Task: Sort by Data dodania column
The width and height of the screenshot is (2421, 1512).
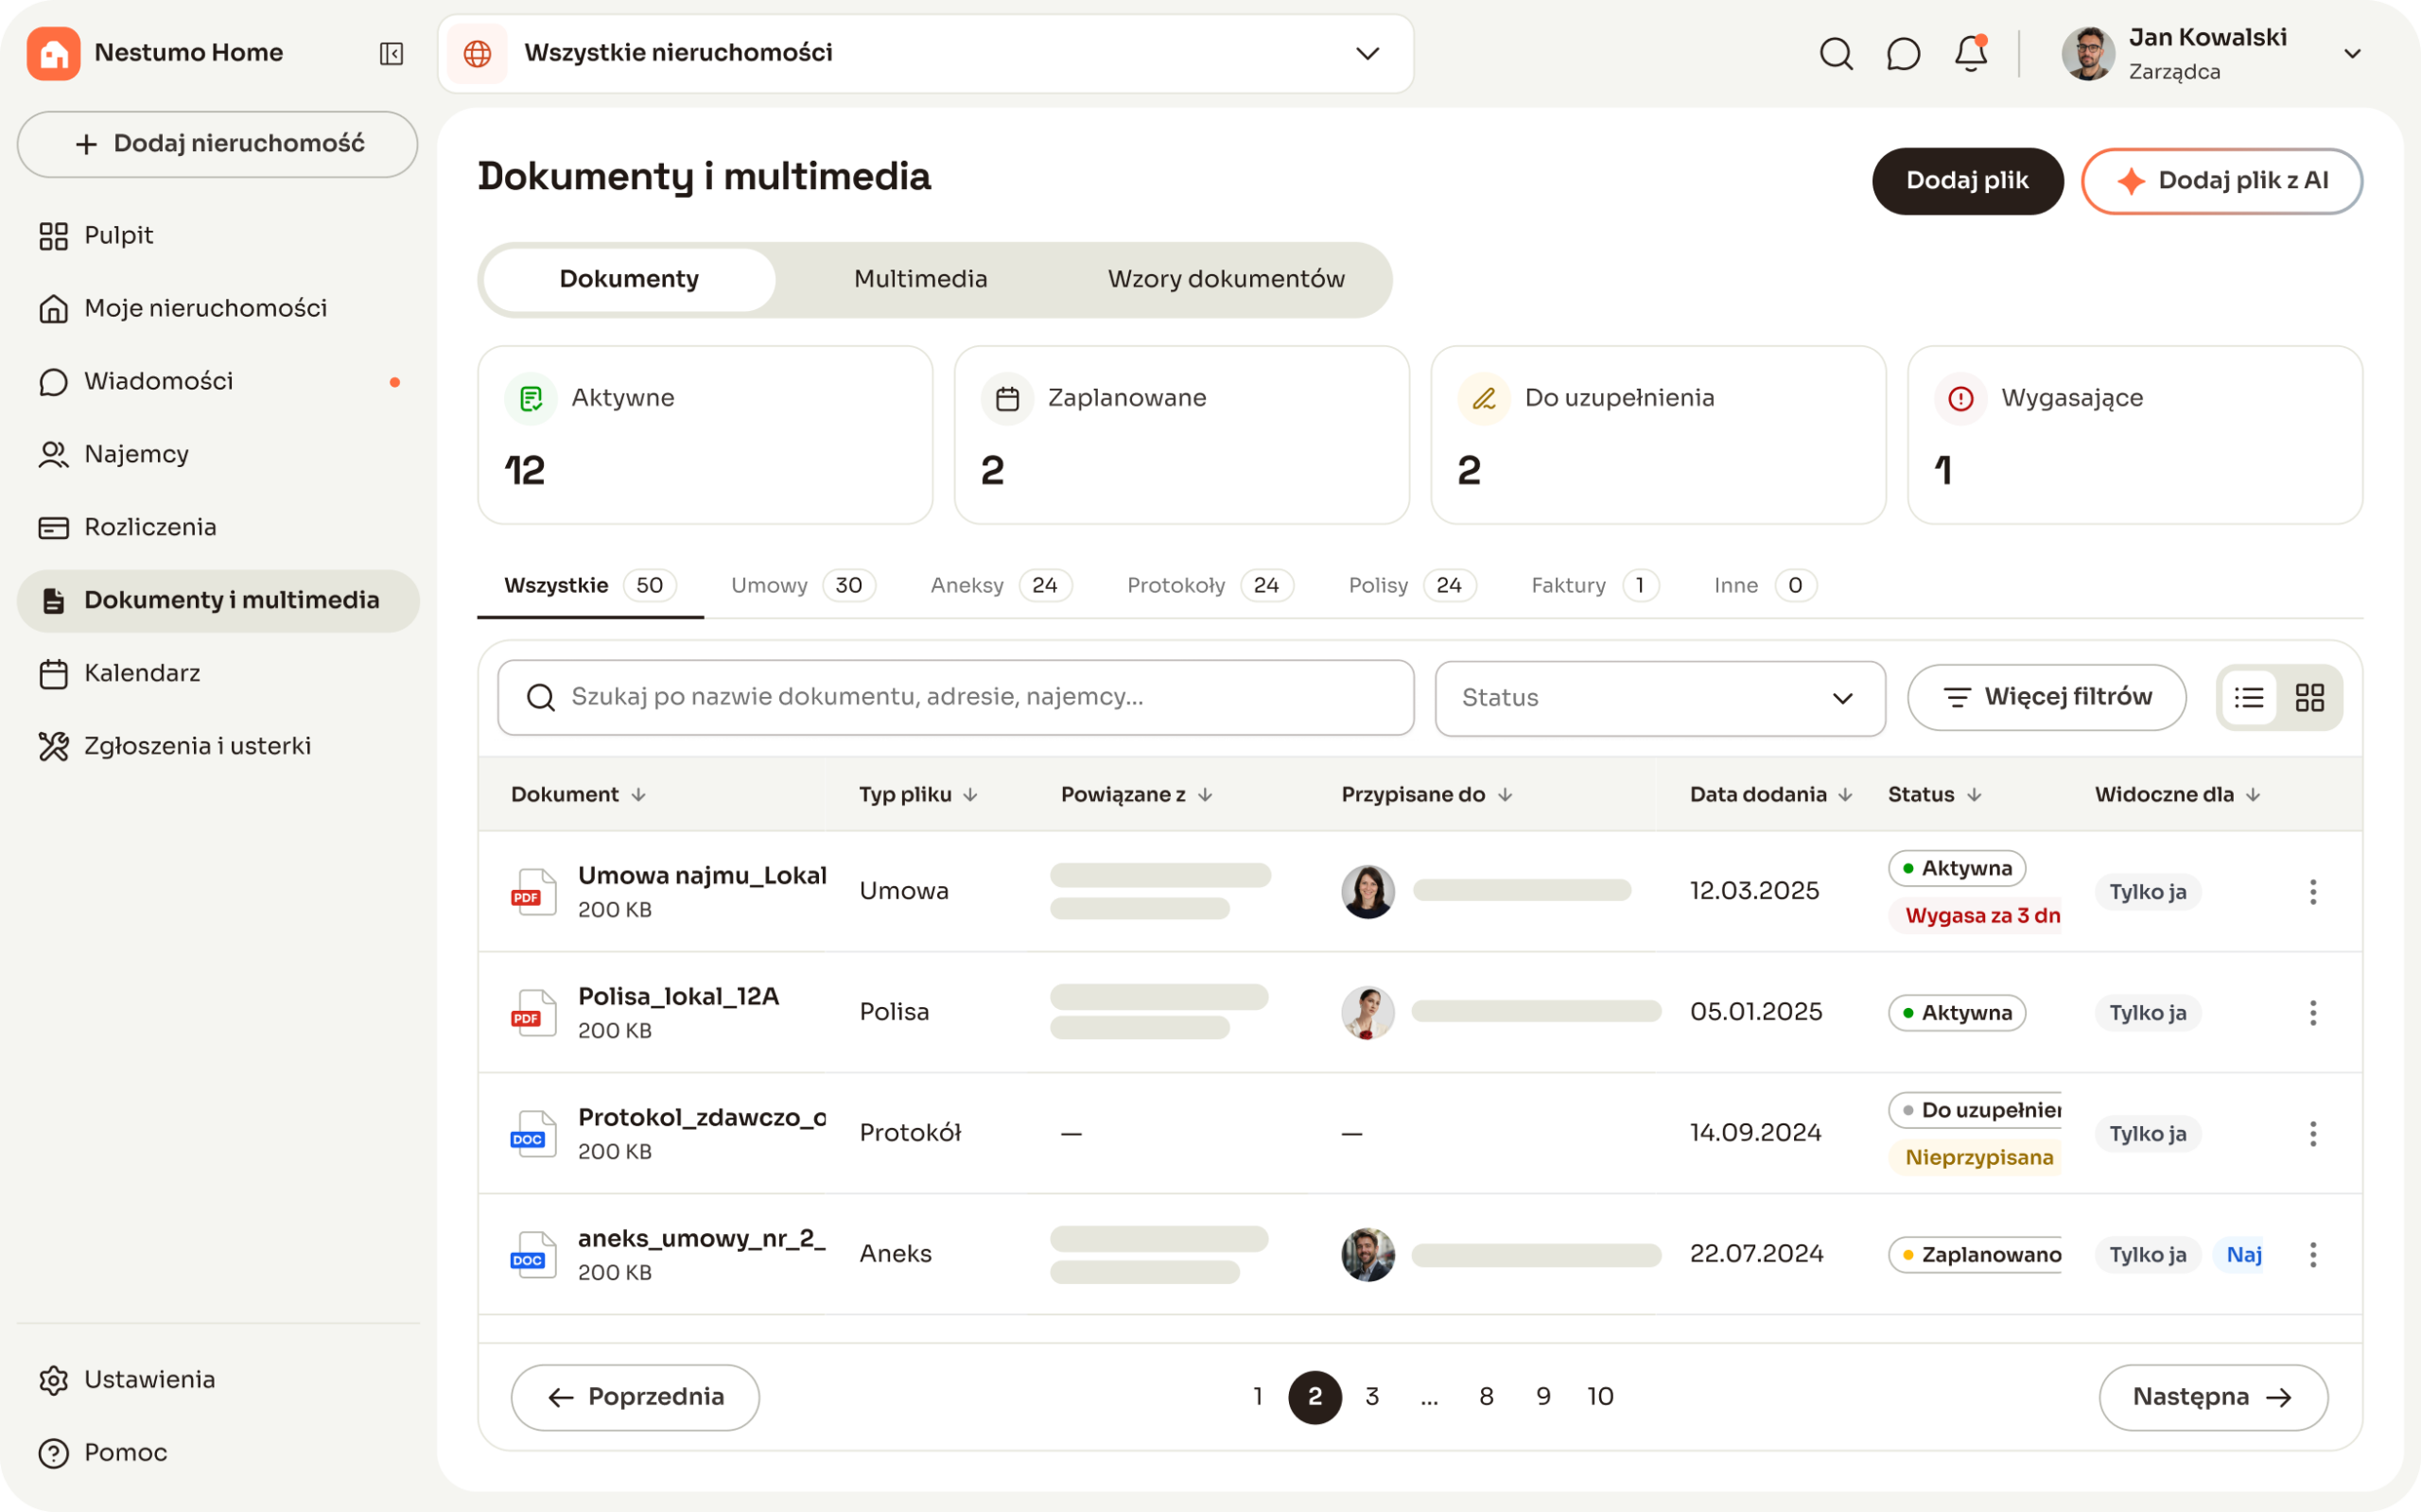Action: pos(1771,795)
